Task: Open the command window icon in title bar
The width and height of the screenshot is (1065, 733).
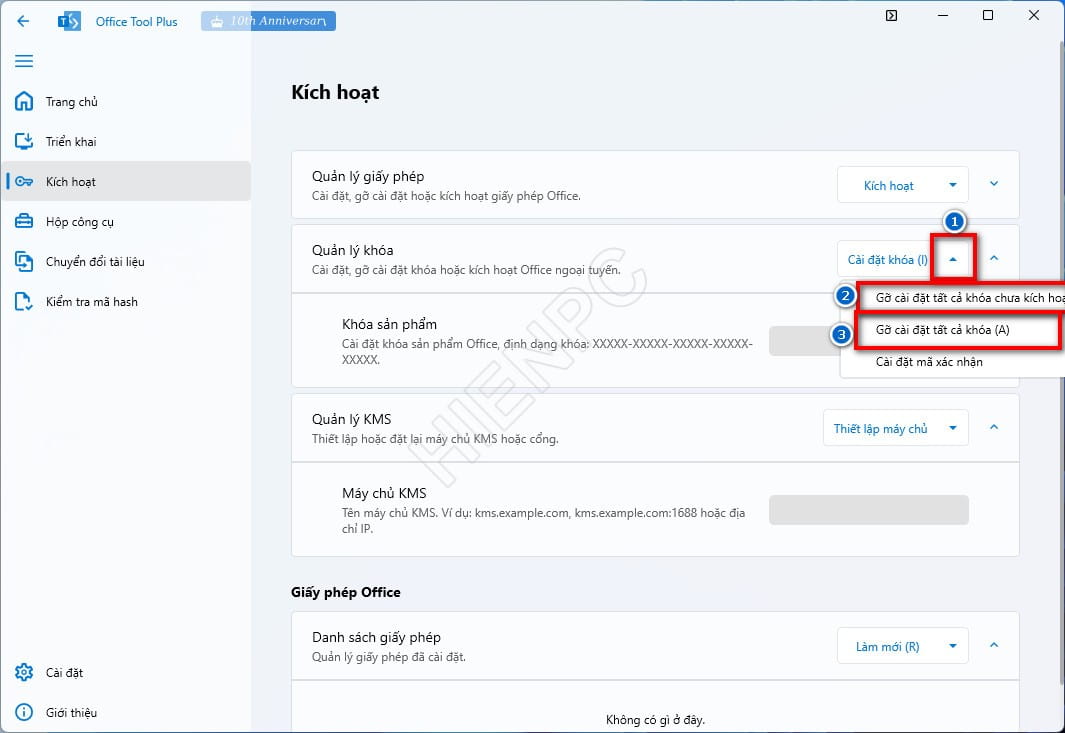Action: (891, 16)
